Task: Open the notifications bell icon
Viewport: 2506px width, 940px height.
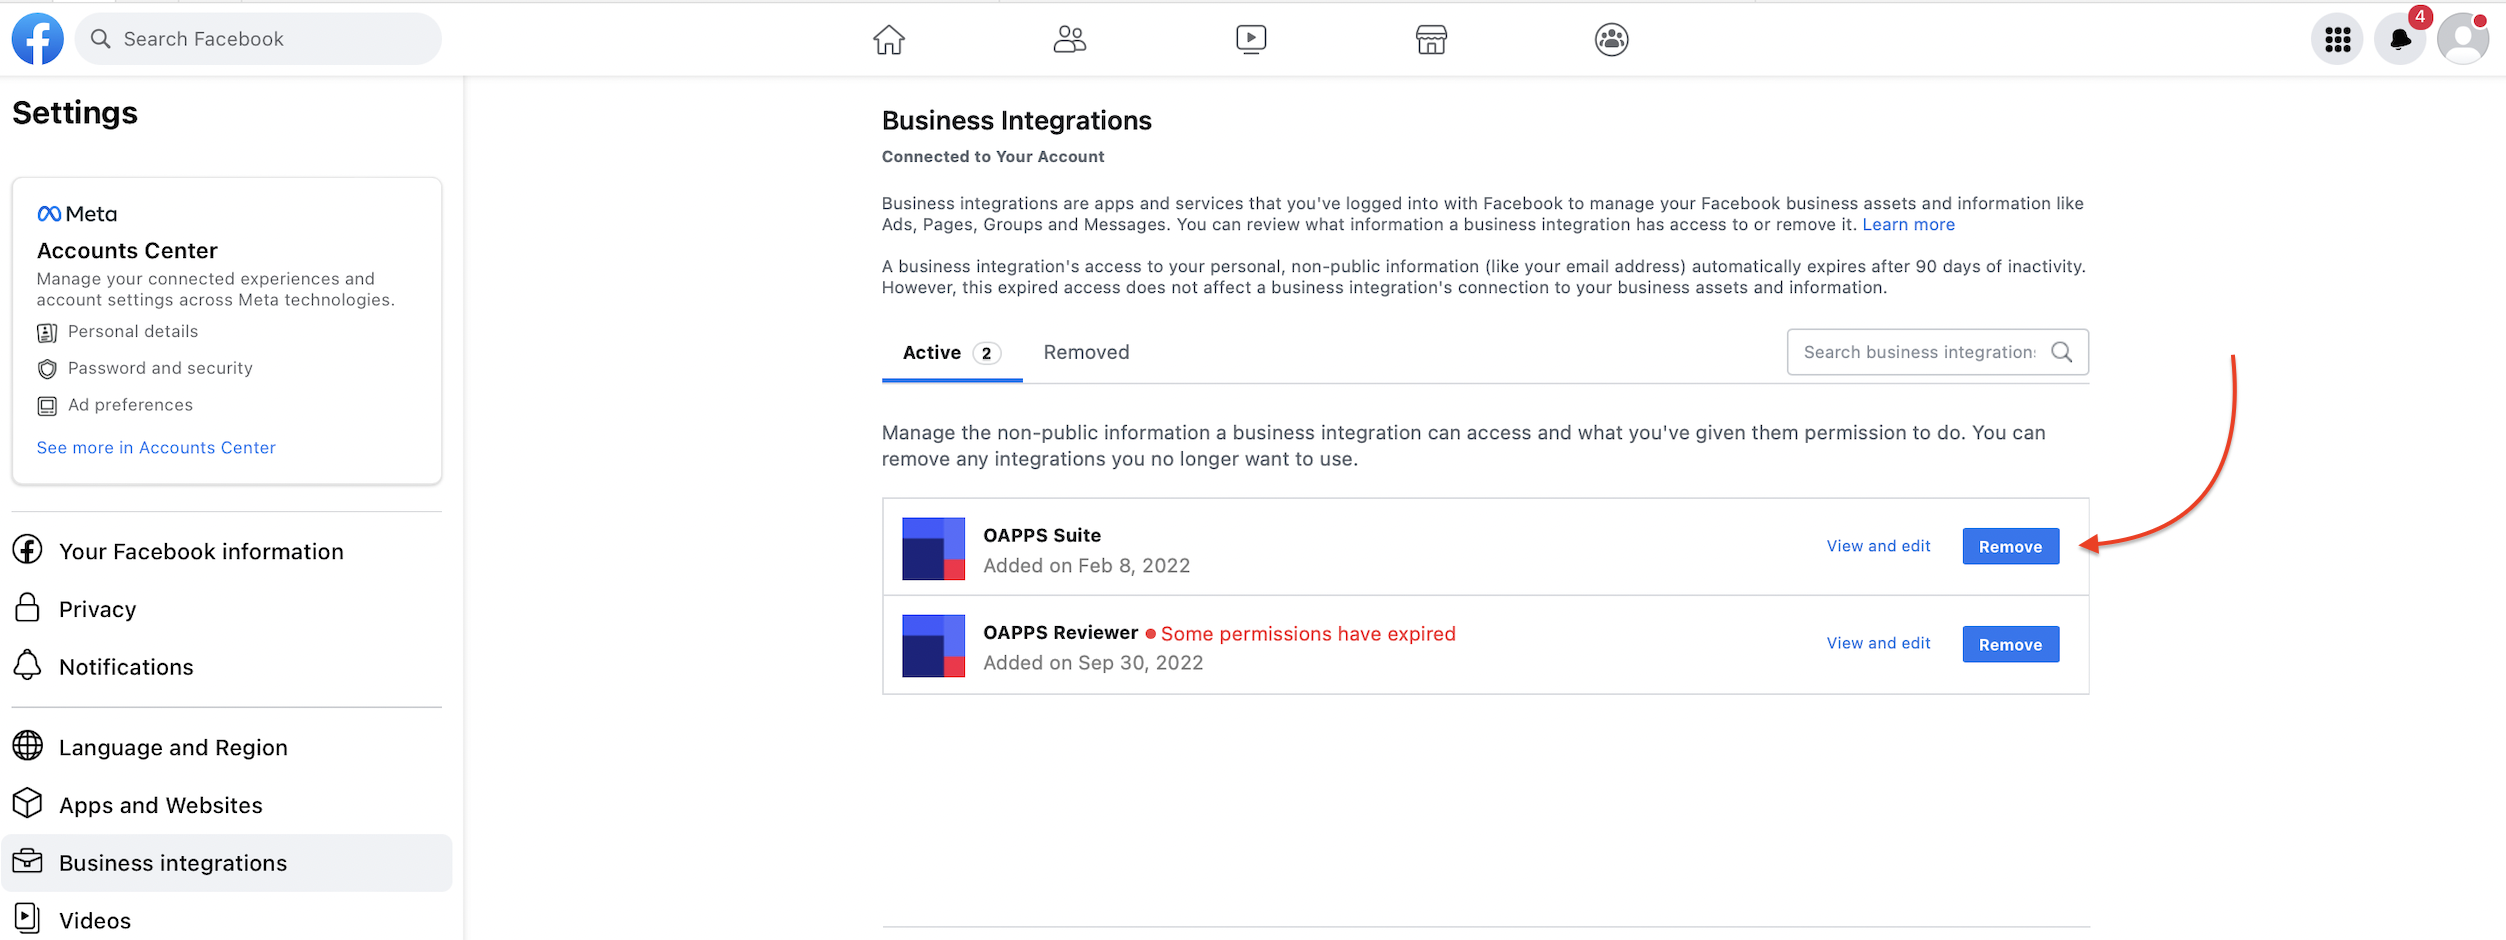Action: (x=2400, y=40)
